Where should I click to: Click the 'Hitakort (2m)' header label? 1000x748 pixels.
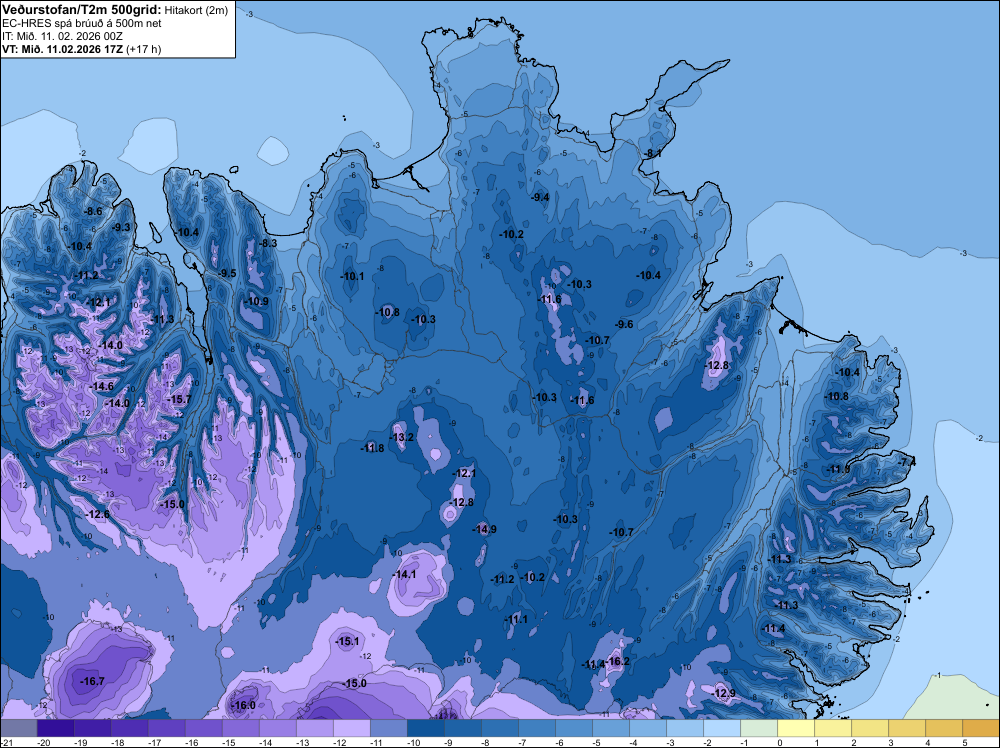196,10
